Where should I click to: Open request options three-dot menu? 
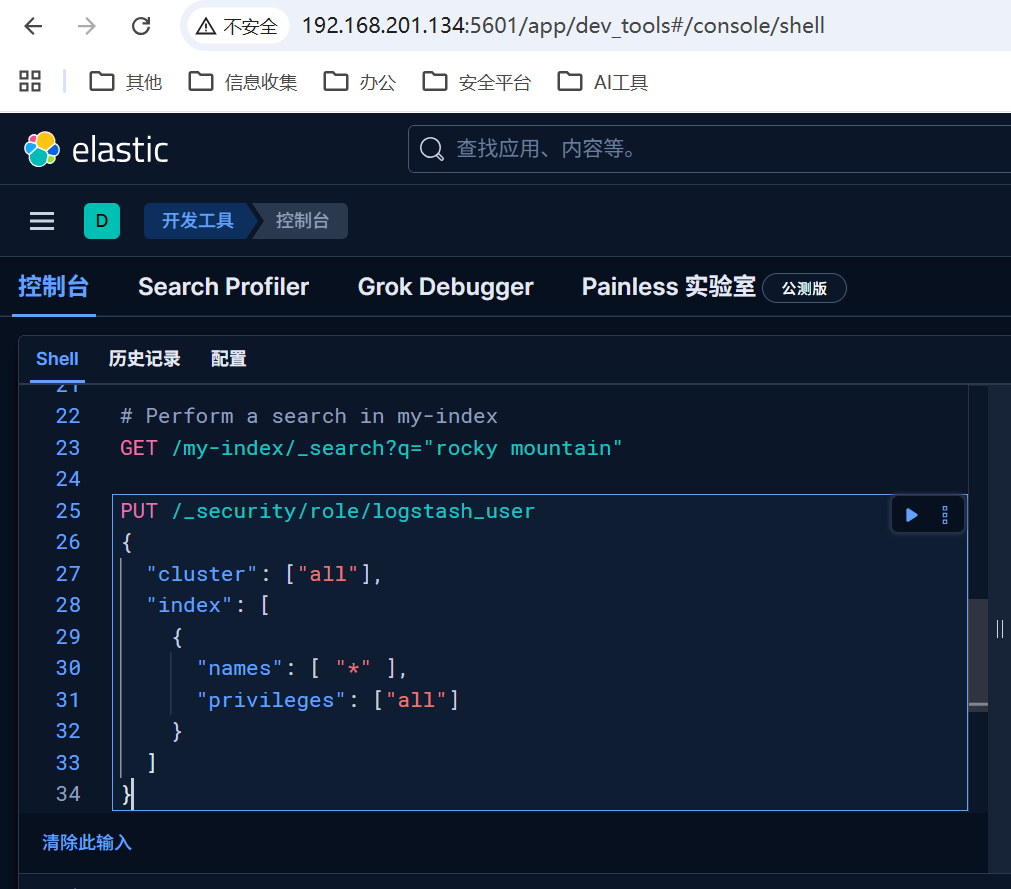(945, 515)
